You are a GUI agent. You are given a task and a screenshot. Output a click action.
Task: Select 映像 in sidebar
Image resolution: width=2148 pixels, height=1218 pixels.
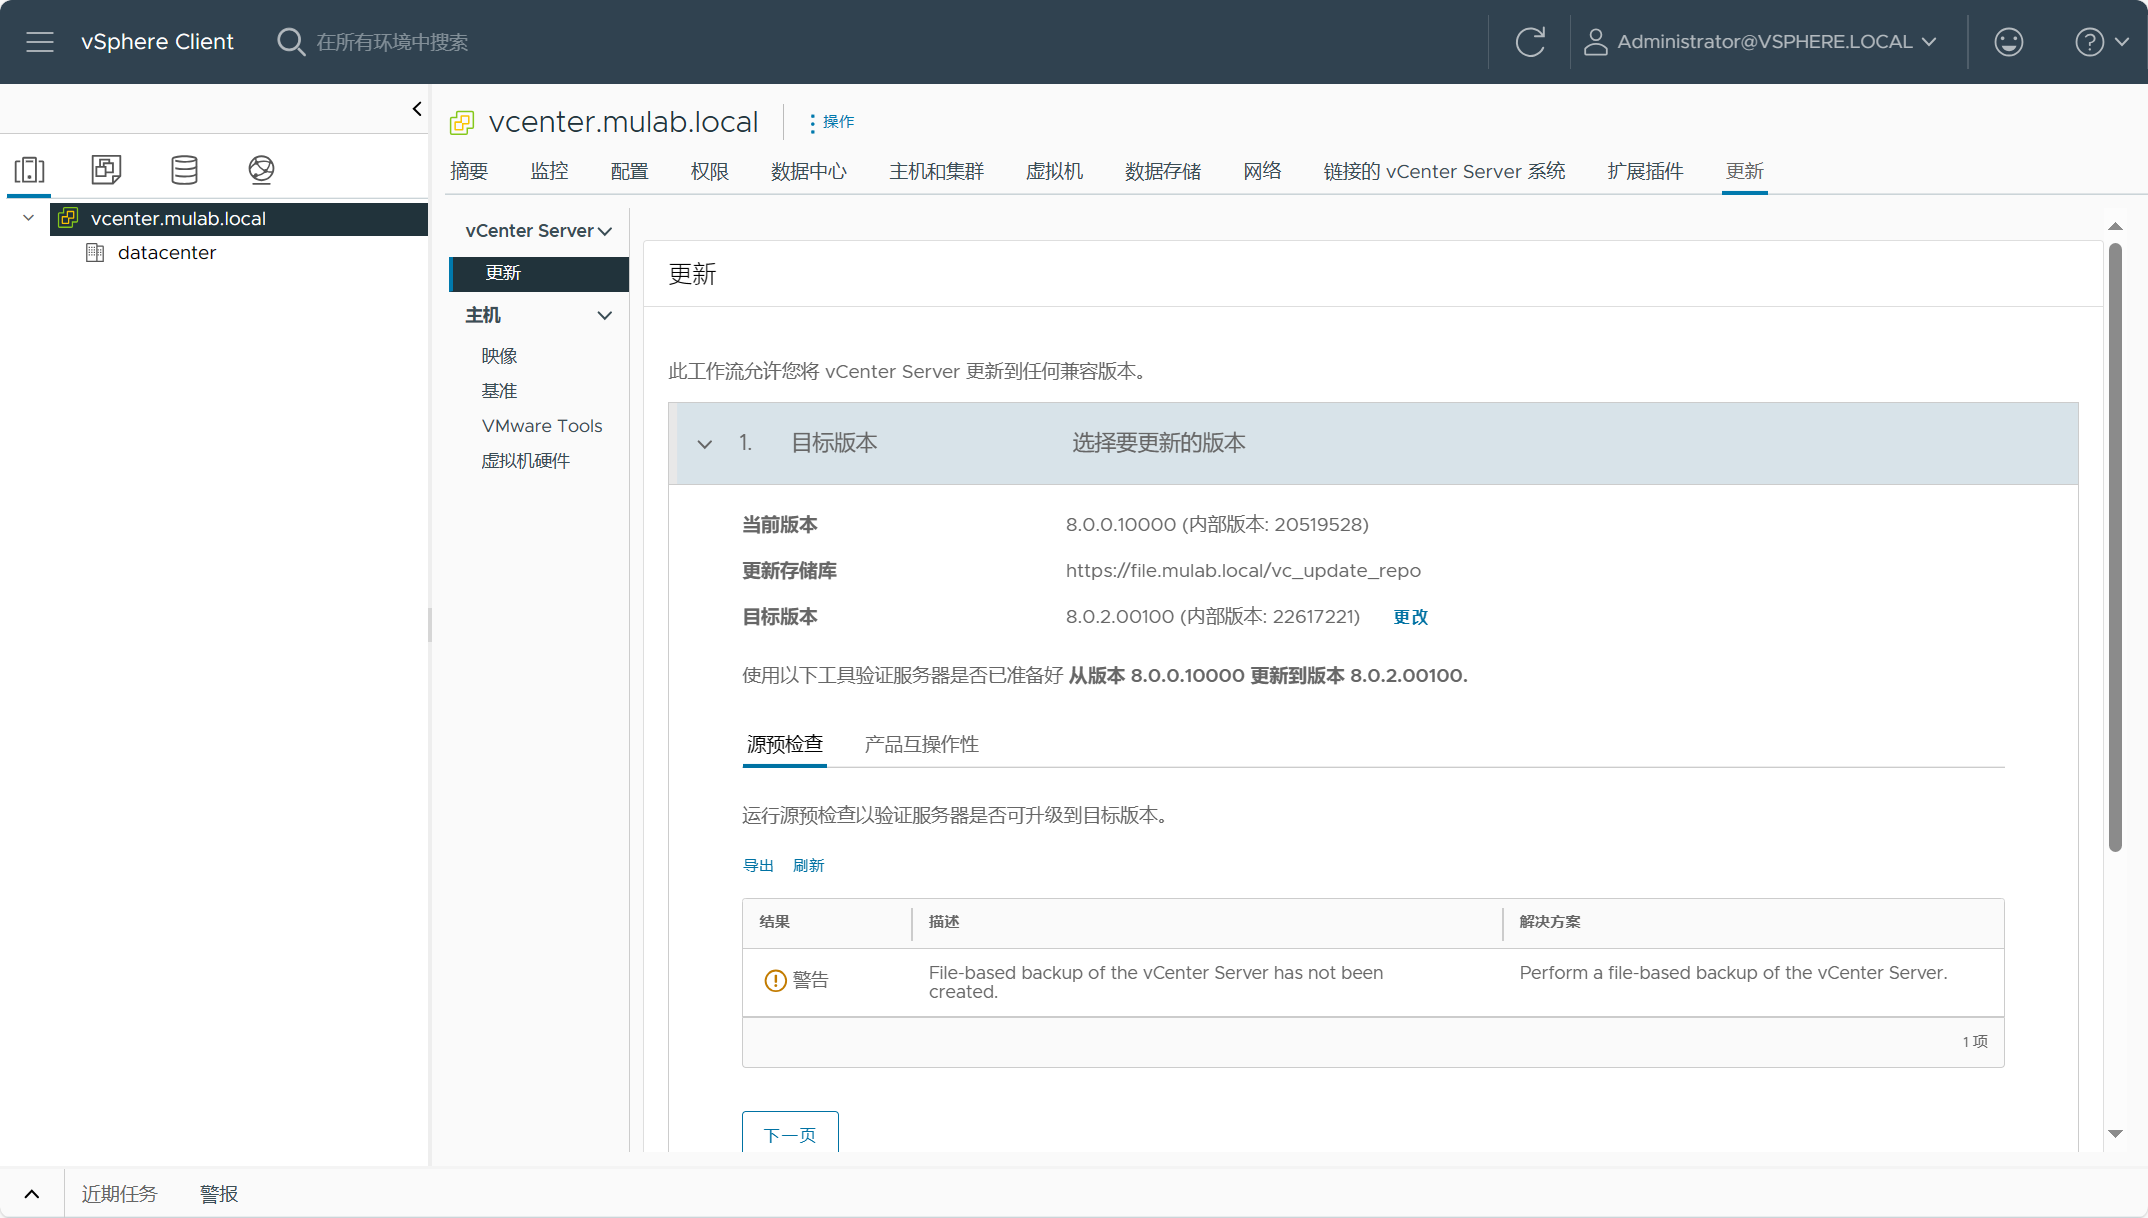[x=499, y=356]
